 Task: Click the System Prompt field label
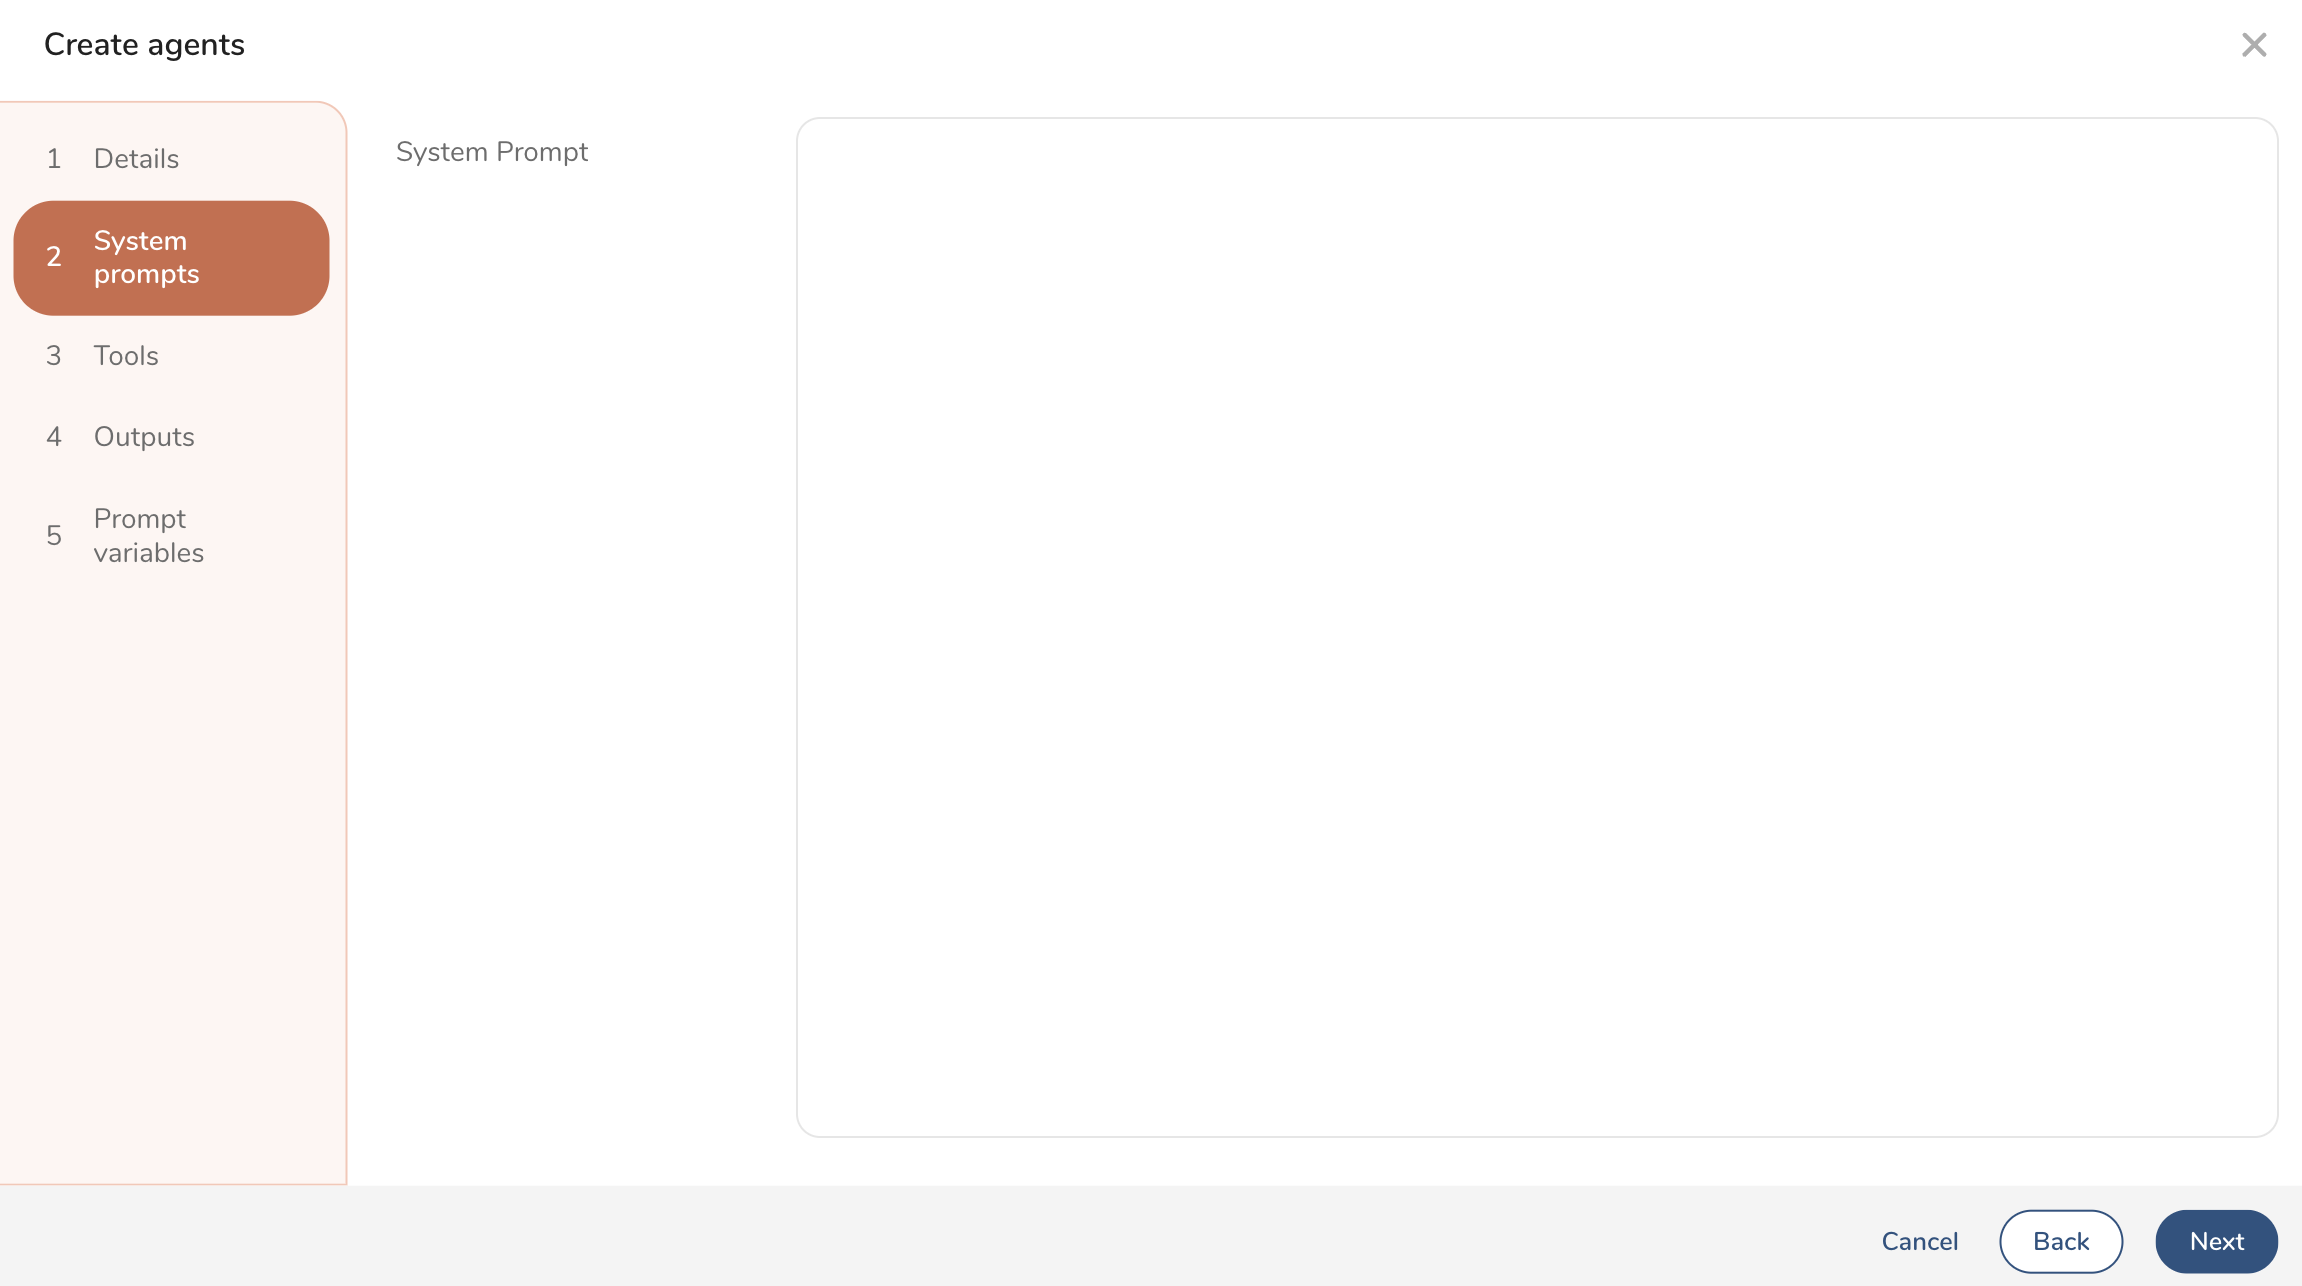tap(491, 152)
